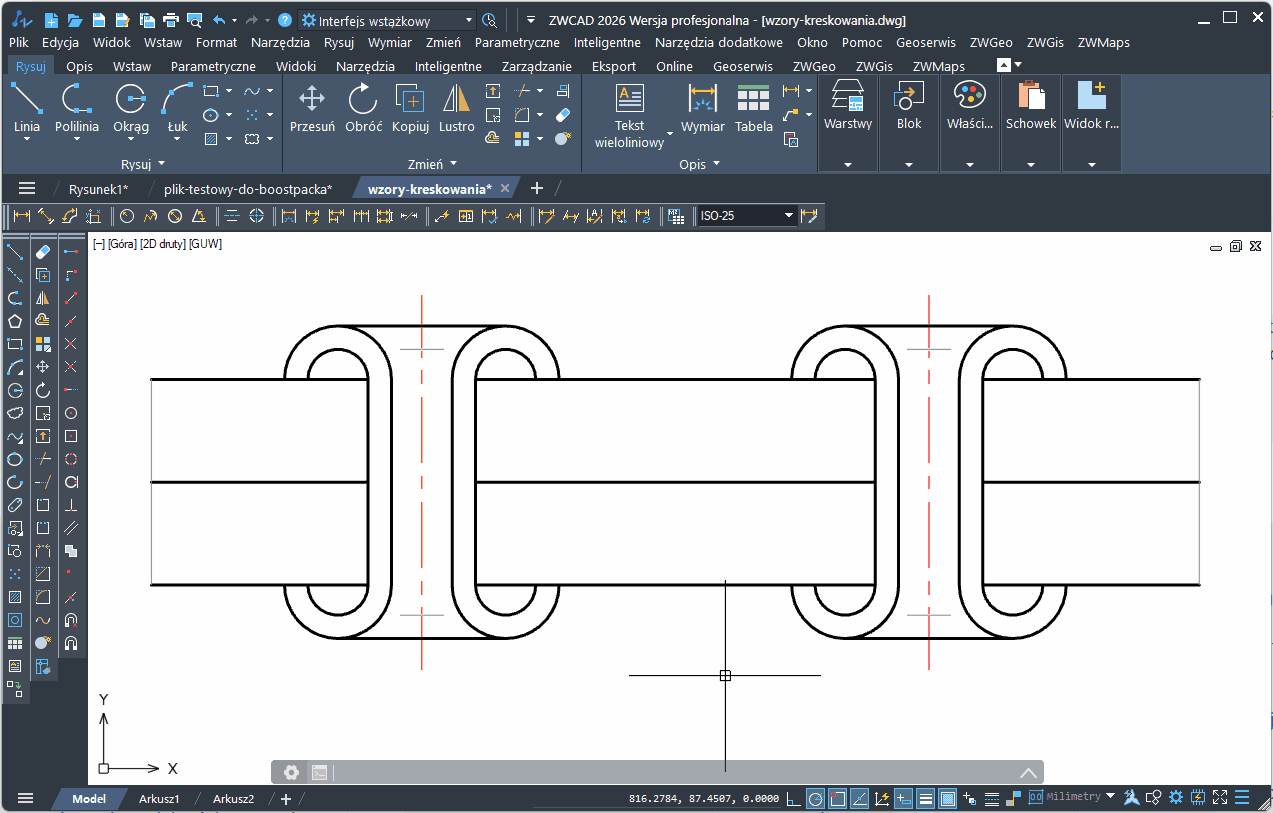This screenshot has width=1273, height=813.
Task: Toggle lineweight display in the status bar
Action: coord(926,798)
